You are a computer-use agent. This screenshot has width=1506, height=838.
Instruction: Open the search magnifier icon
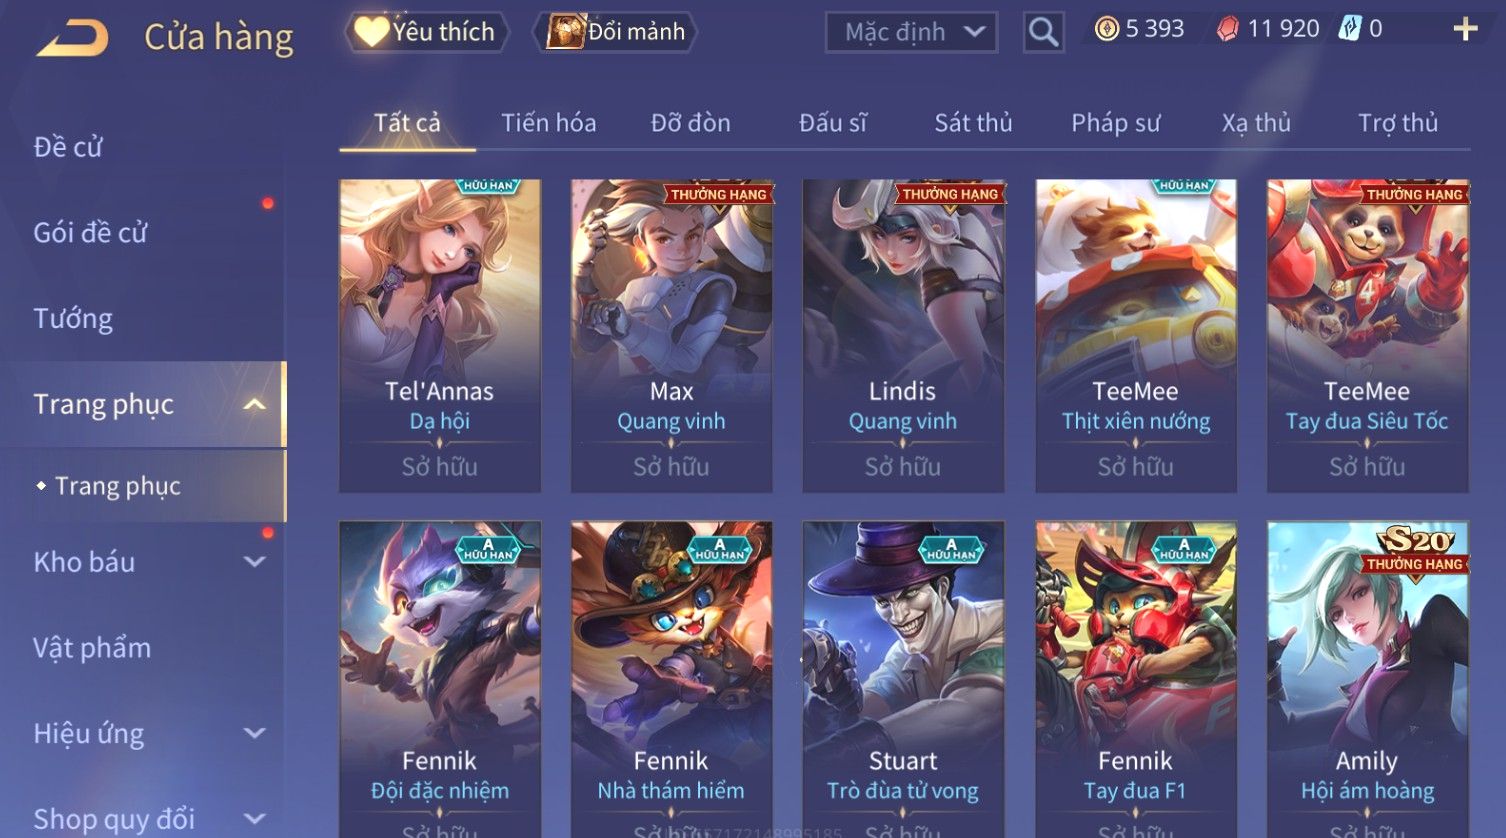coord(1043,32)
